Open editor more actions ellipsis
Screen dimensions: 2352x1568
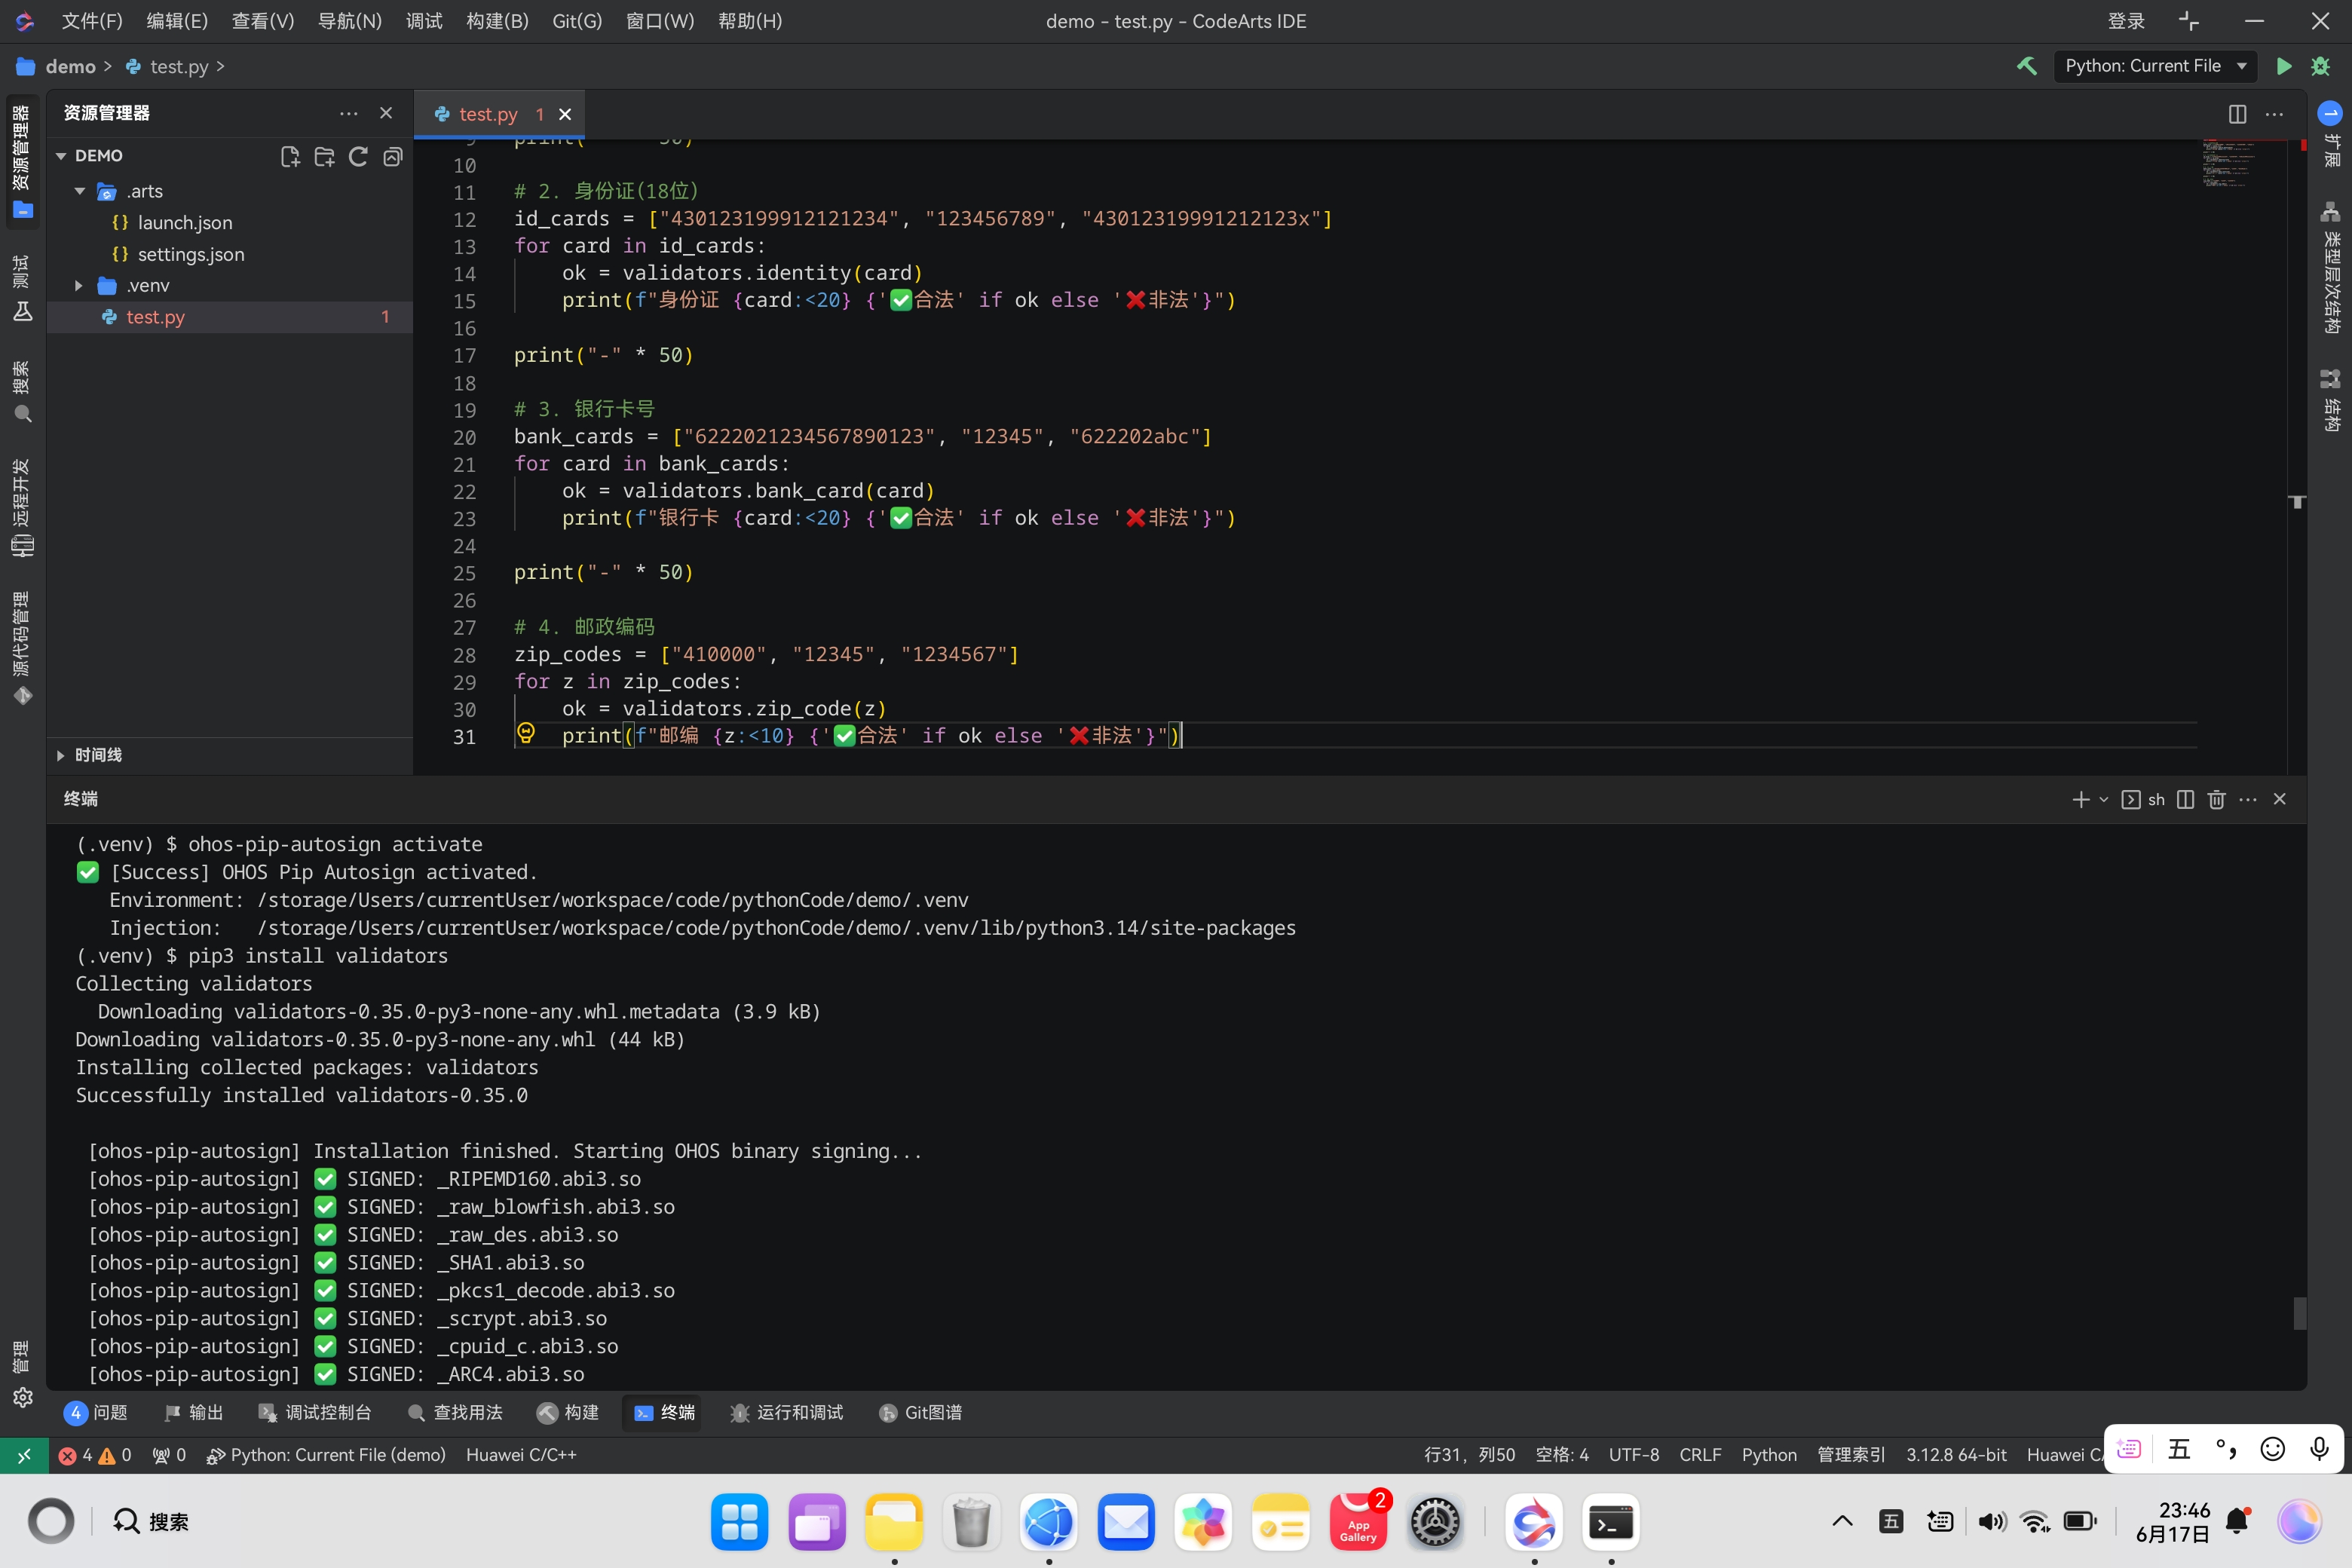coord(2274,114)
